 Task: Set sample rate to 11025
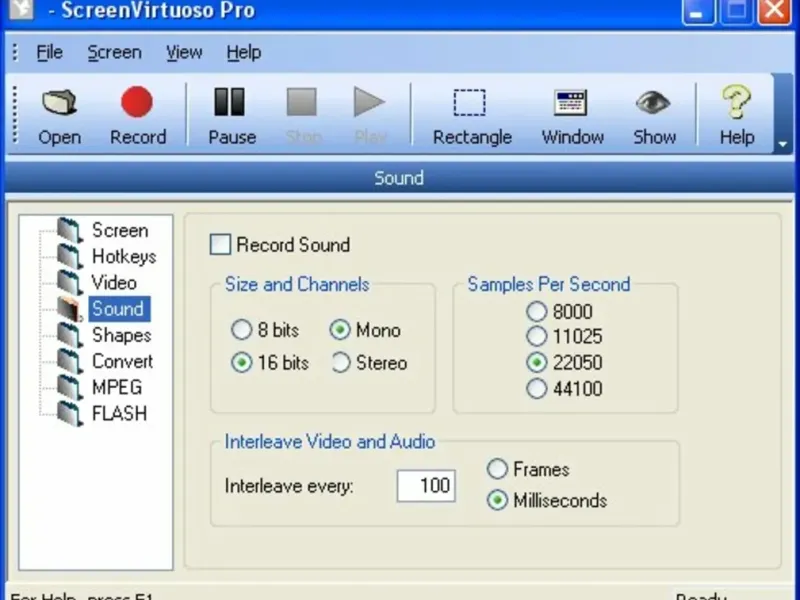[x=536, y=336]
